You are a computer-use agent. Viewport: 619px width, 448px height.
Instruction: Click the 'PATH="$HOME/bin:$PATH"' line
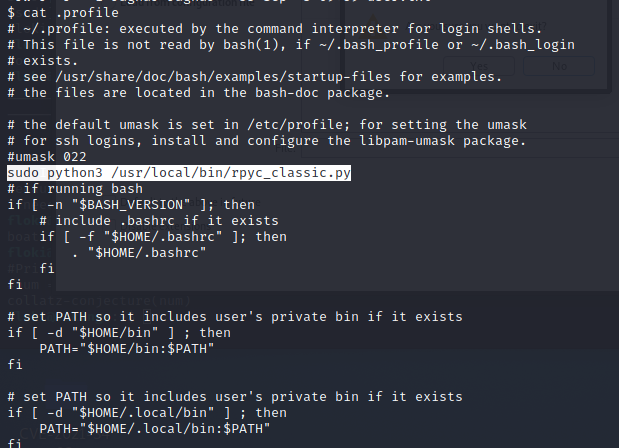pos(127,349)
